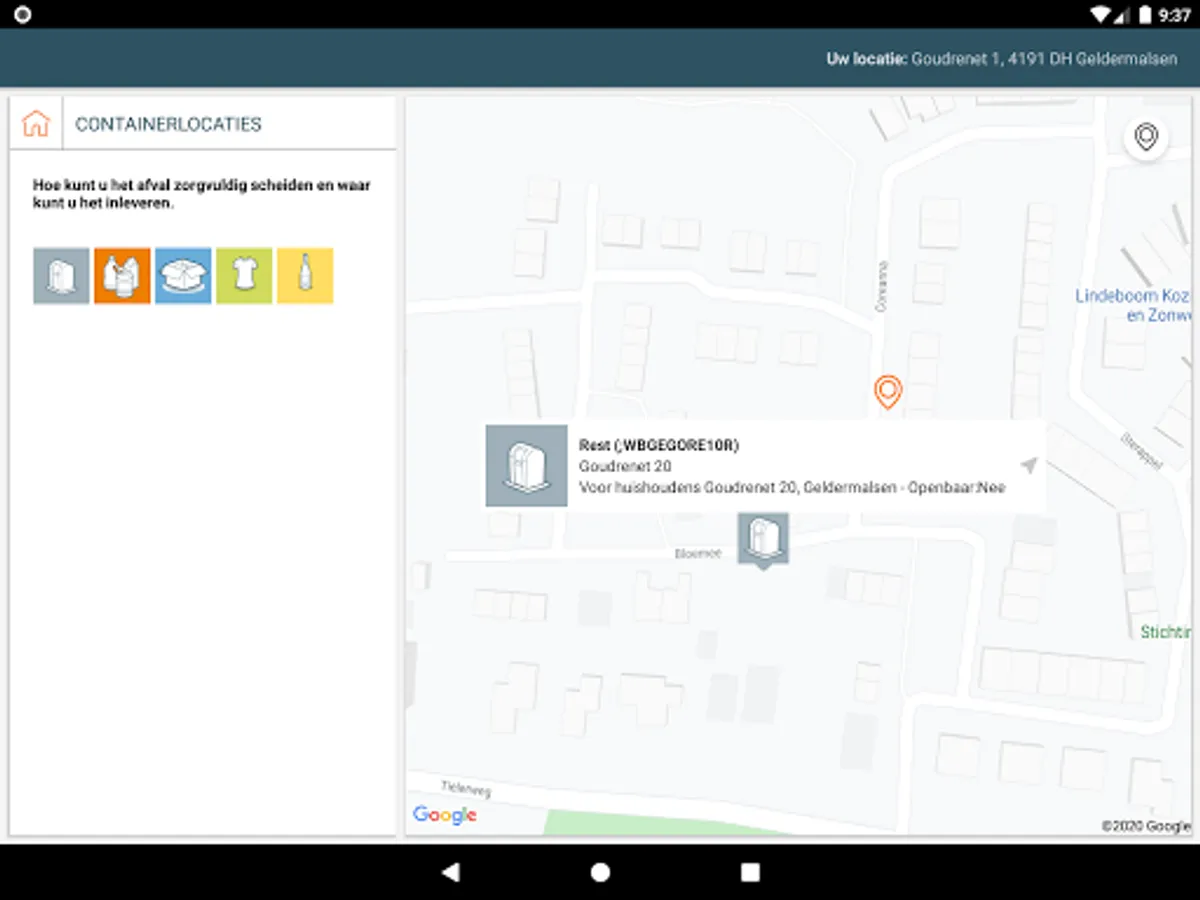Tap the Google logo on the map

444,815
